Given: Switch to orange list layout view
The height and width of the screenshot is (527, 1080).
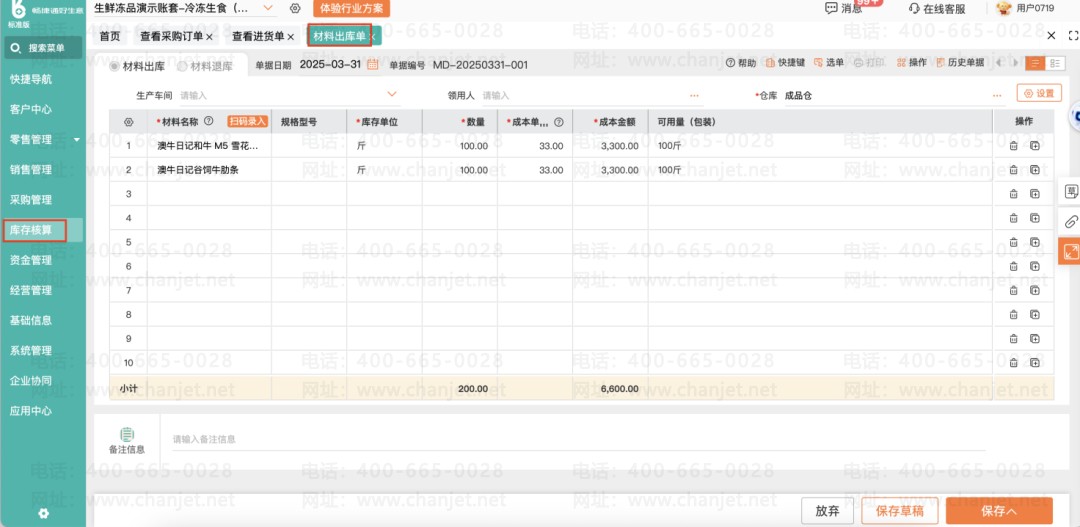Looking at the screenshot, I should (x=1035, y=63).
